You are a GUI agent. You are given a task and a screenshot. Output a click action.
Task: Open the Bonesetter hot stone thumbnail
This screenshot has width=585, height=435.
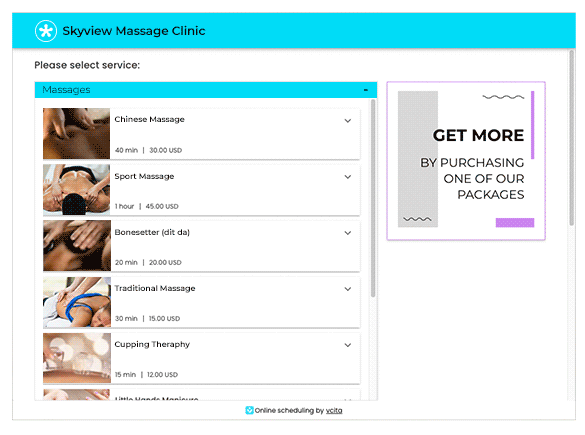77,245
